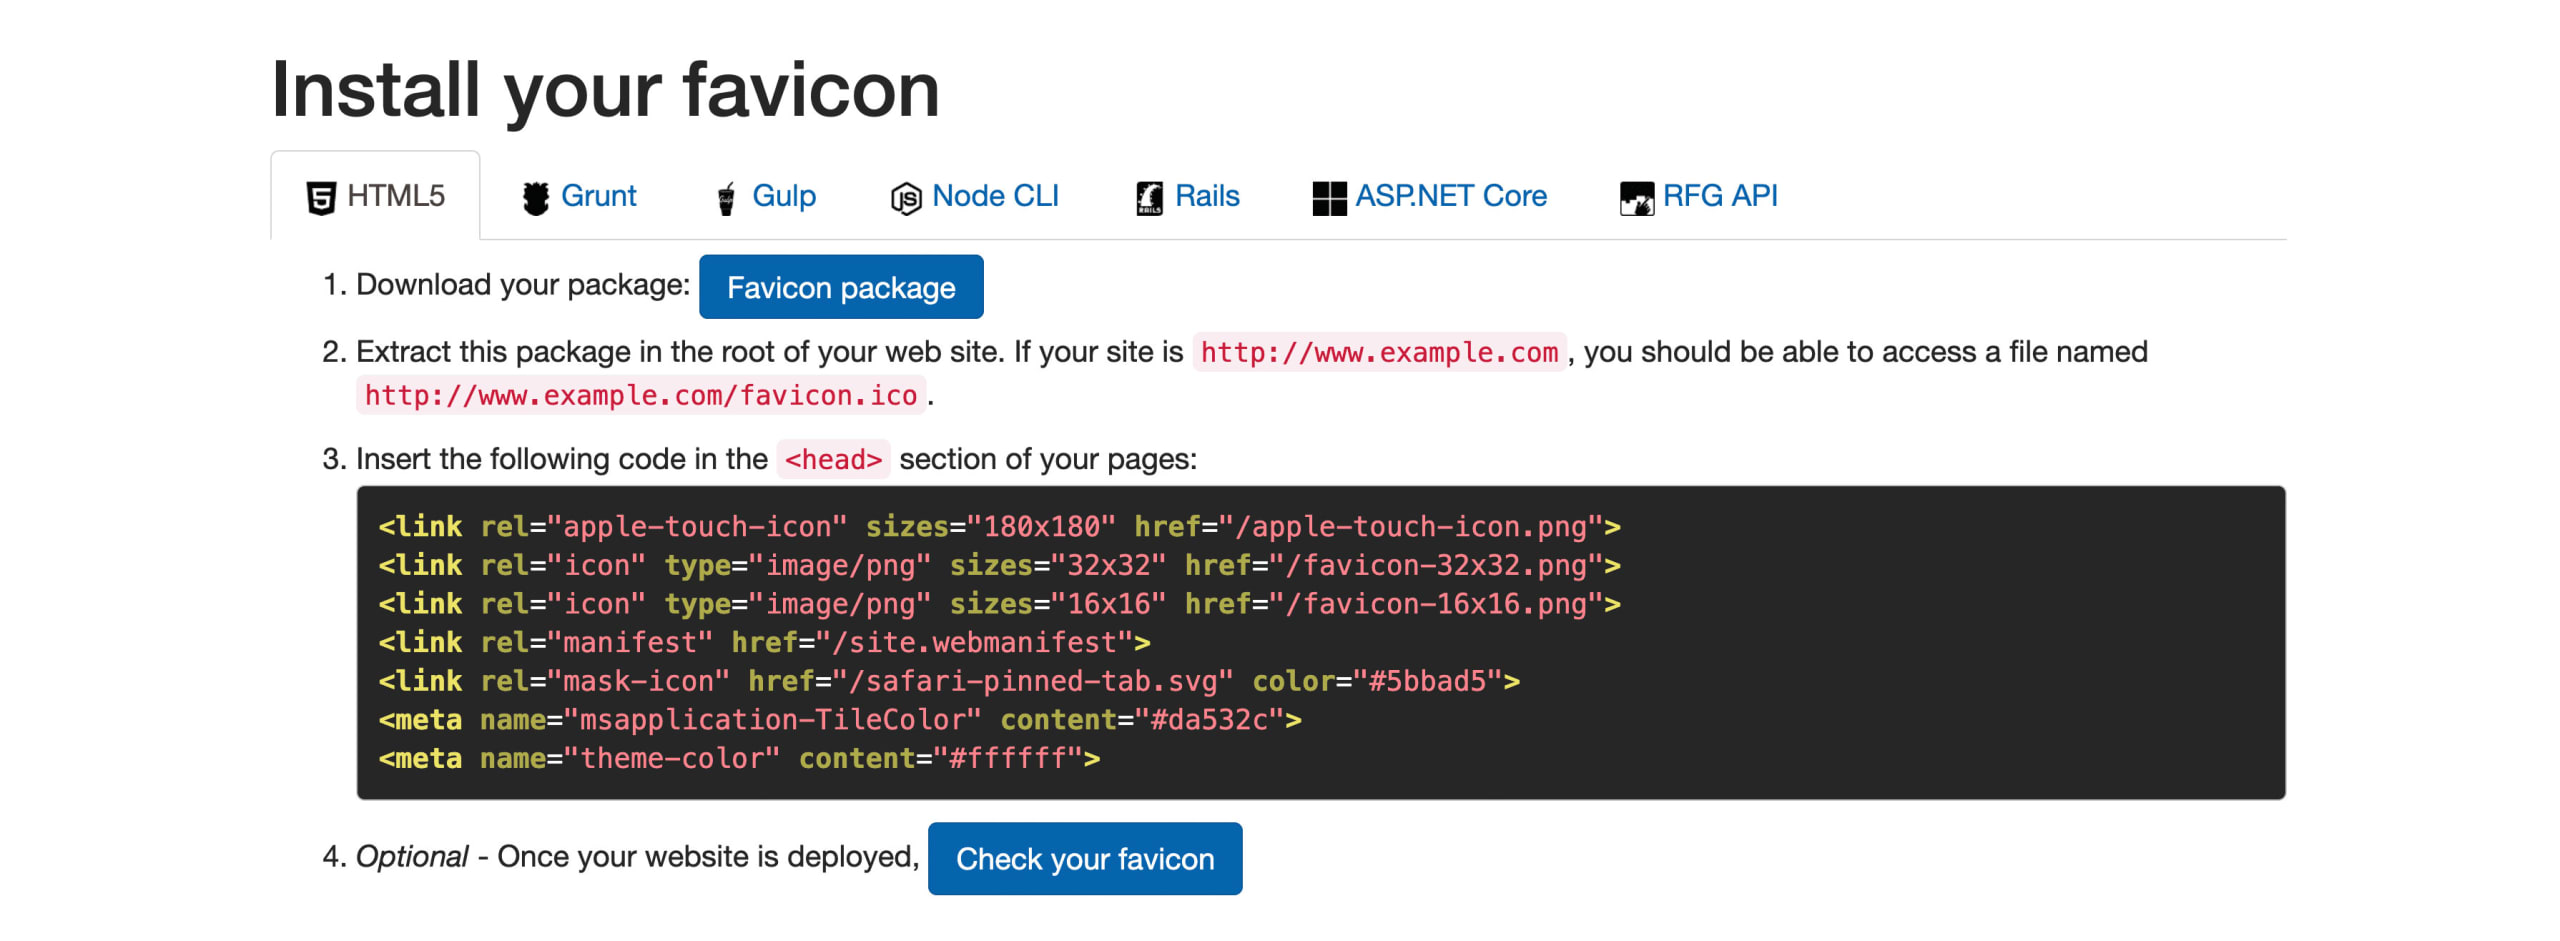Switch to the Node CLI tab

coord(975,196)
